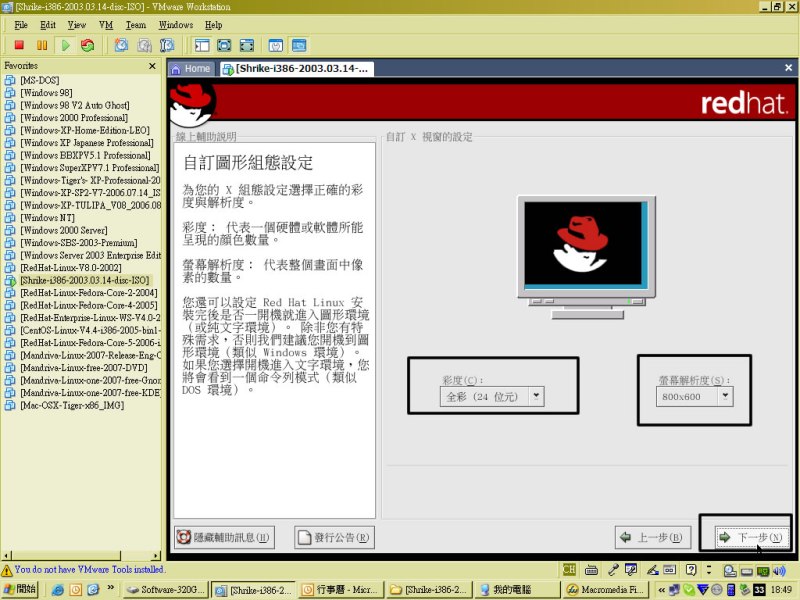Click the Favorites horizontal scrollbar left arrow
This screenshot has height=600, width=800.
click(6, 556)
